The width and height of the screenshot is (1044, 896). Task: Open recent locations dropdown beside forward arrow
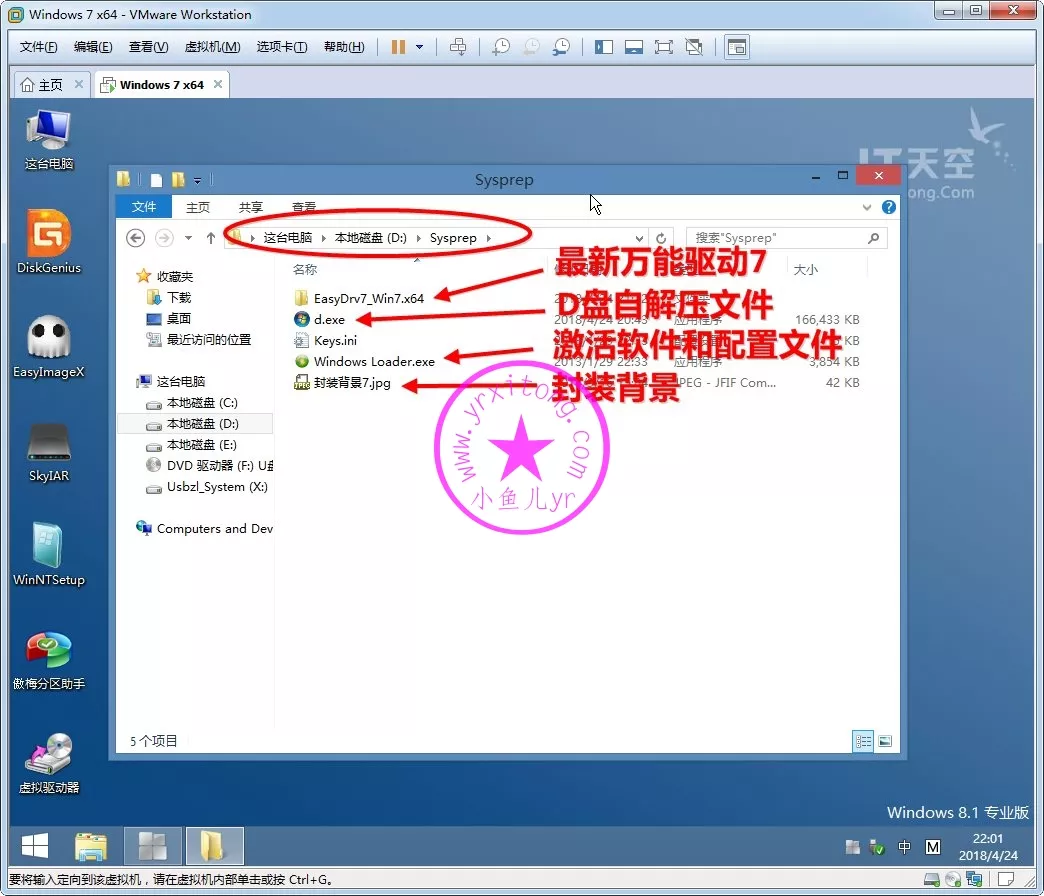point(188,238)
